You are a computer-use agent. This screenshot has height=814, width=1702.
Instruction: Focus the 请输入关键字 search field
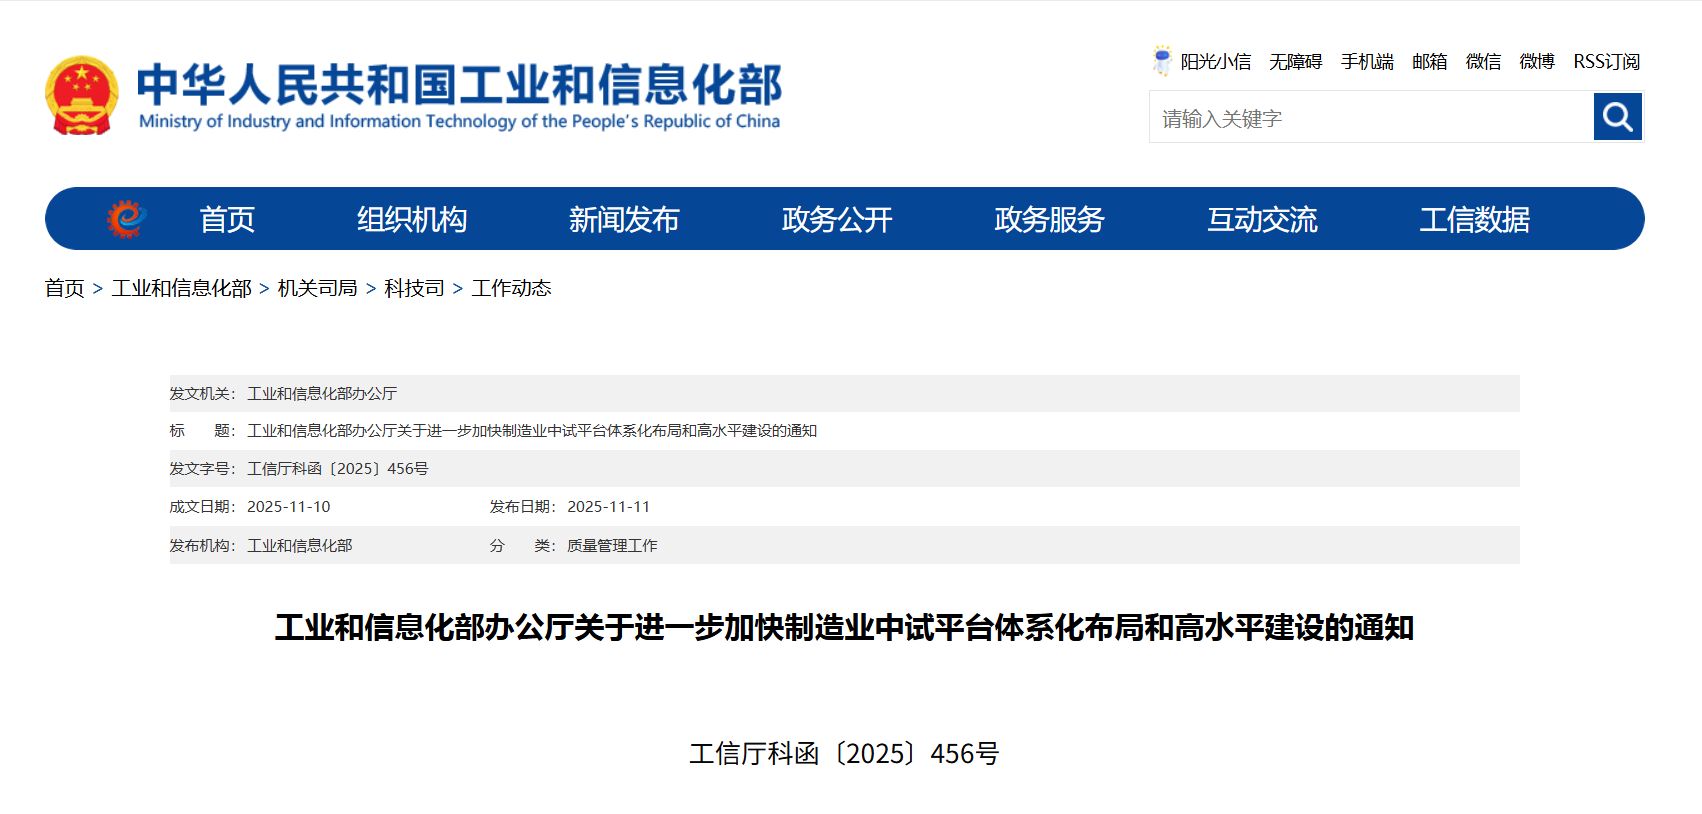[1370, 118]
